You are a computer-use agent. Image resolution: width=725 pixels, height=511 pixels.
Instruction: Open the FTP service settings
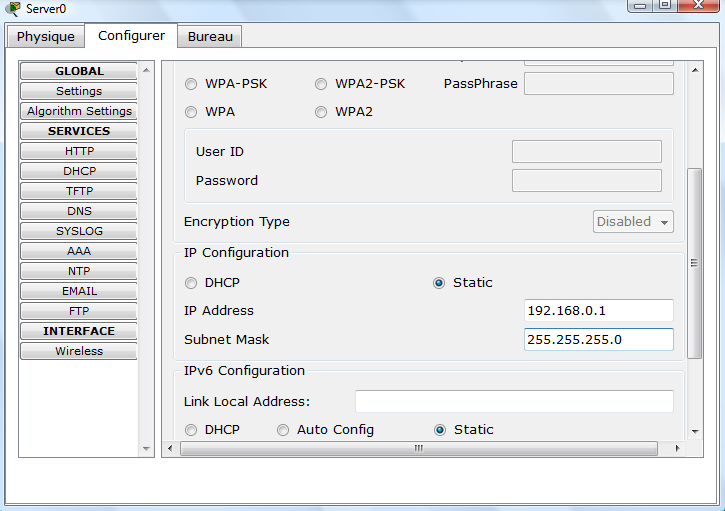tap(79, 311)
